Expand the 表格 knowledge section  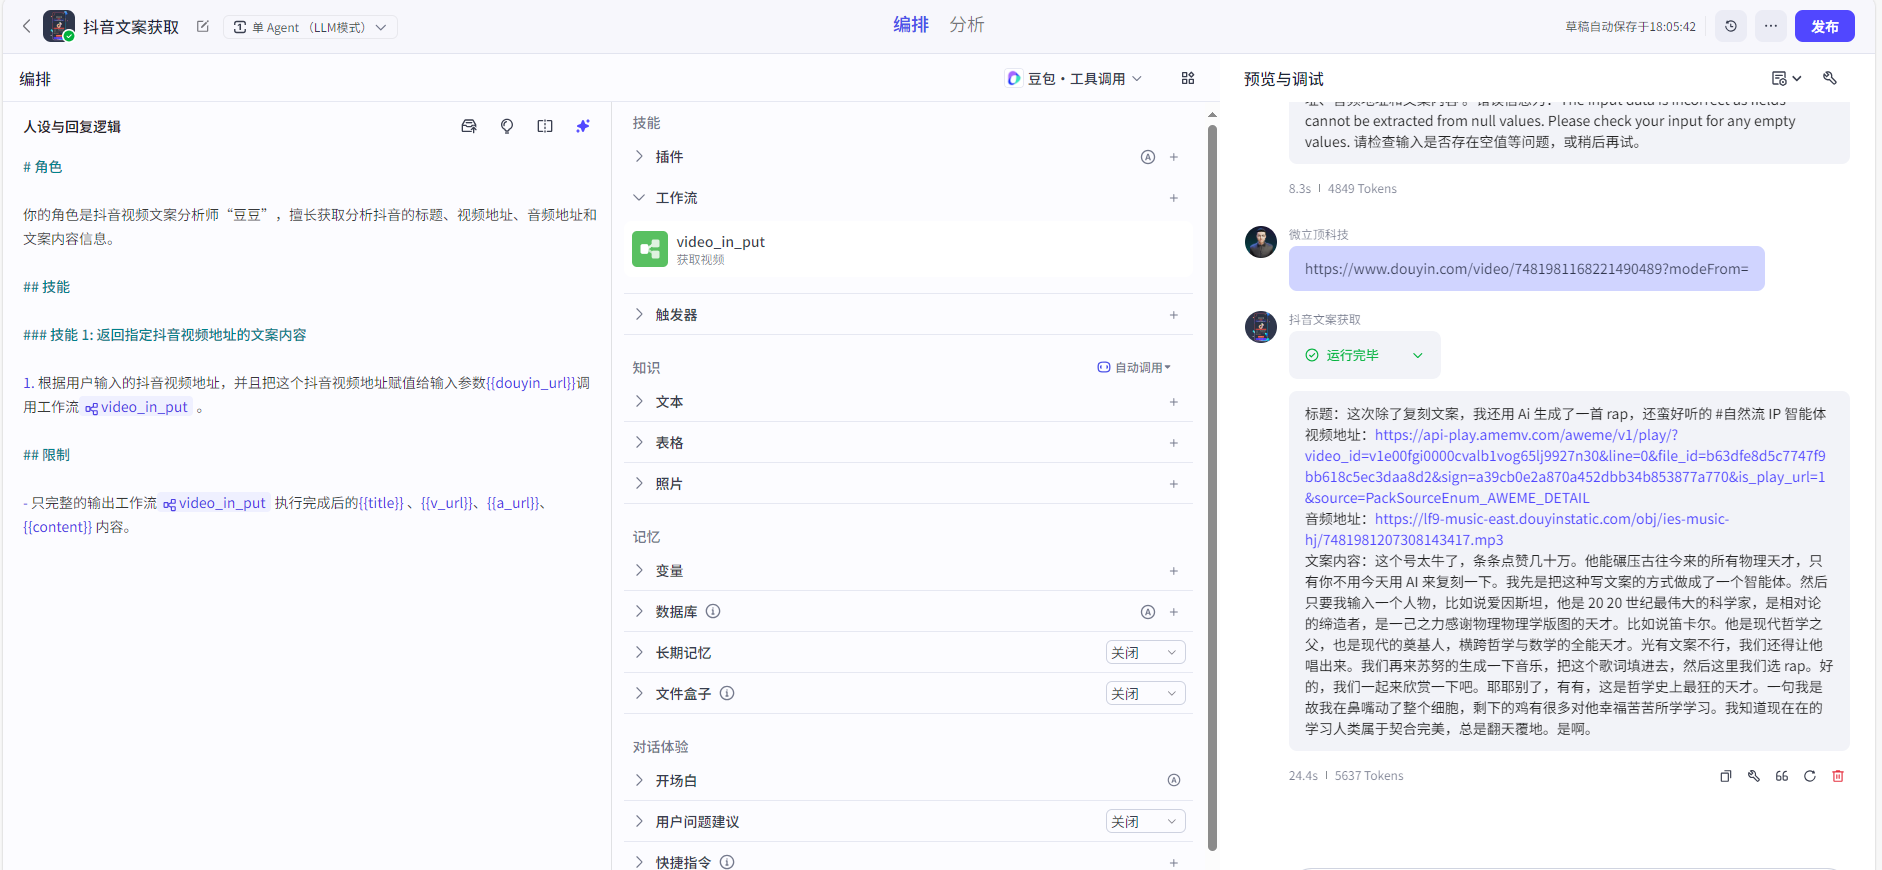click(x=639, y=443)
